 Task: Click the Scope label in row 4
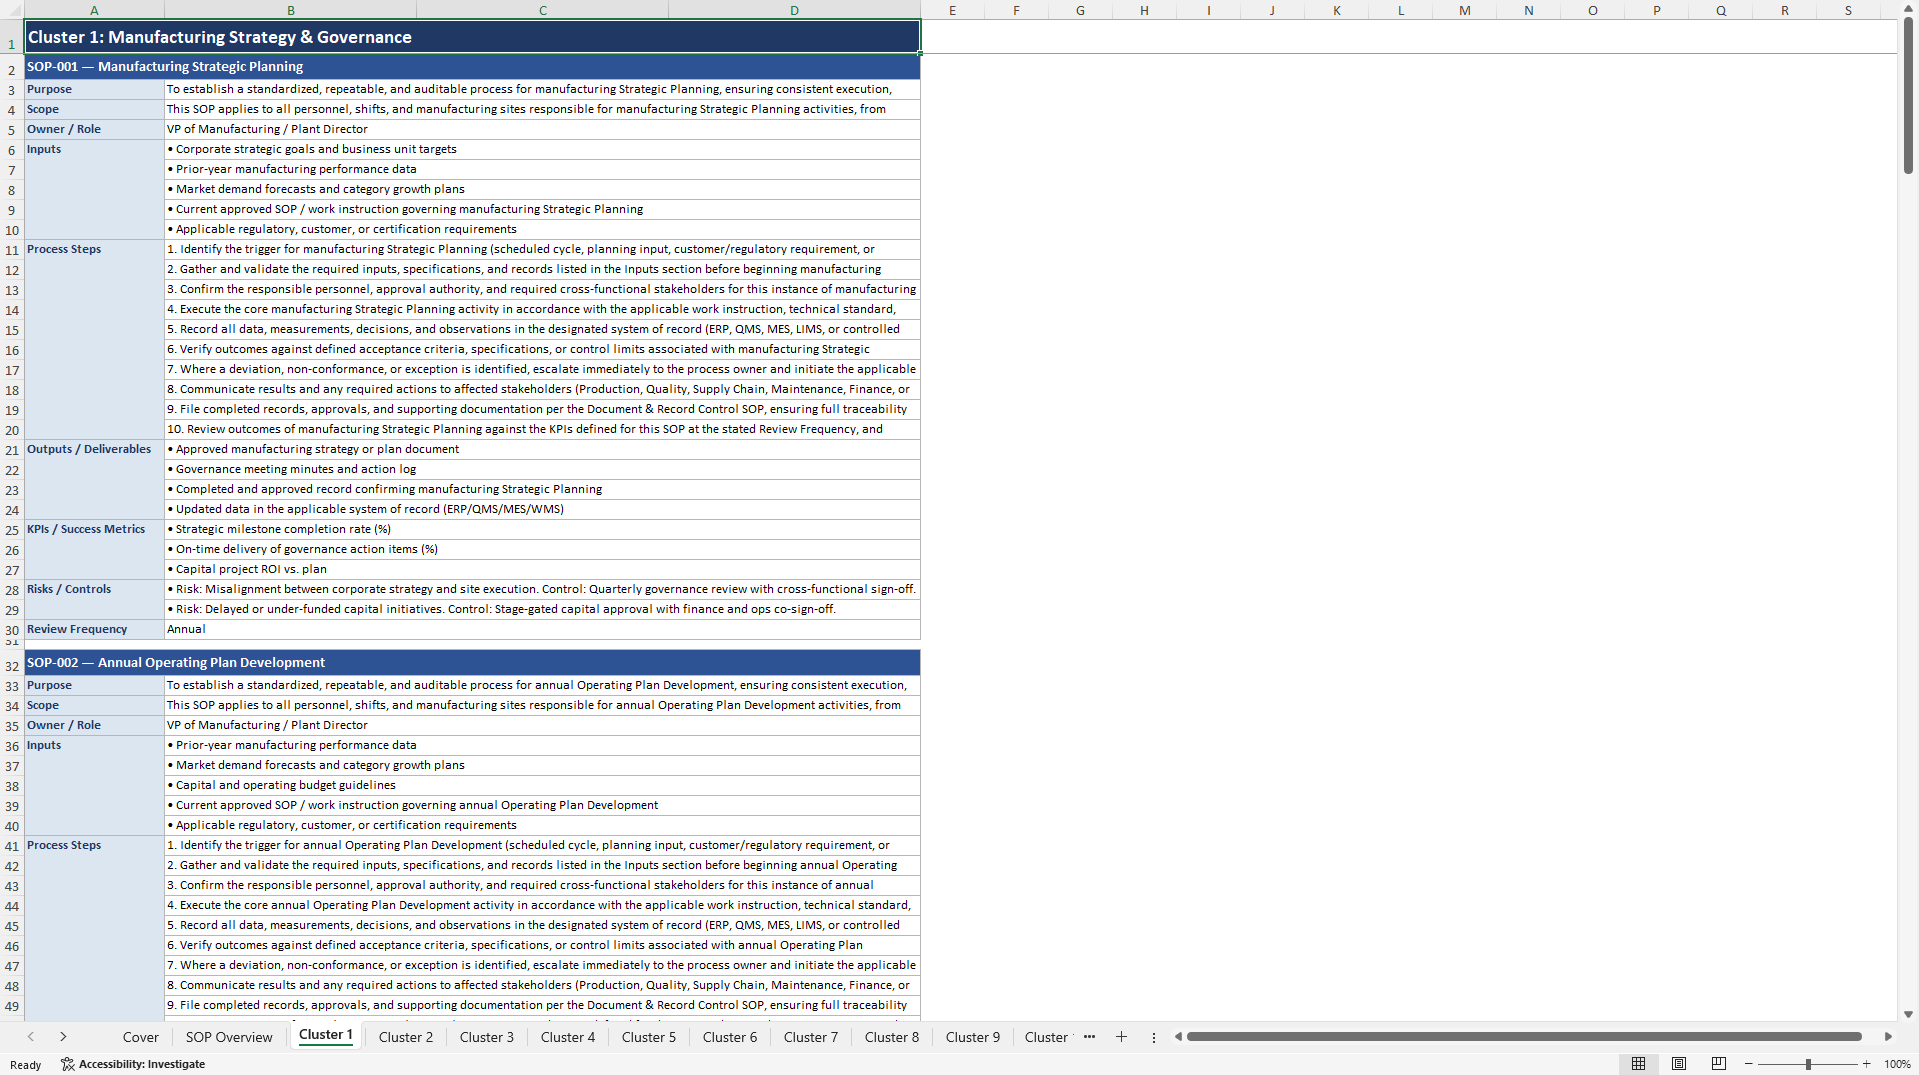[x=94, y=110]
